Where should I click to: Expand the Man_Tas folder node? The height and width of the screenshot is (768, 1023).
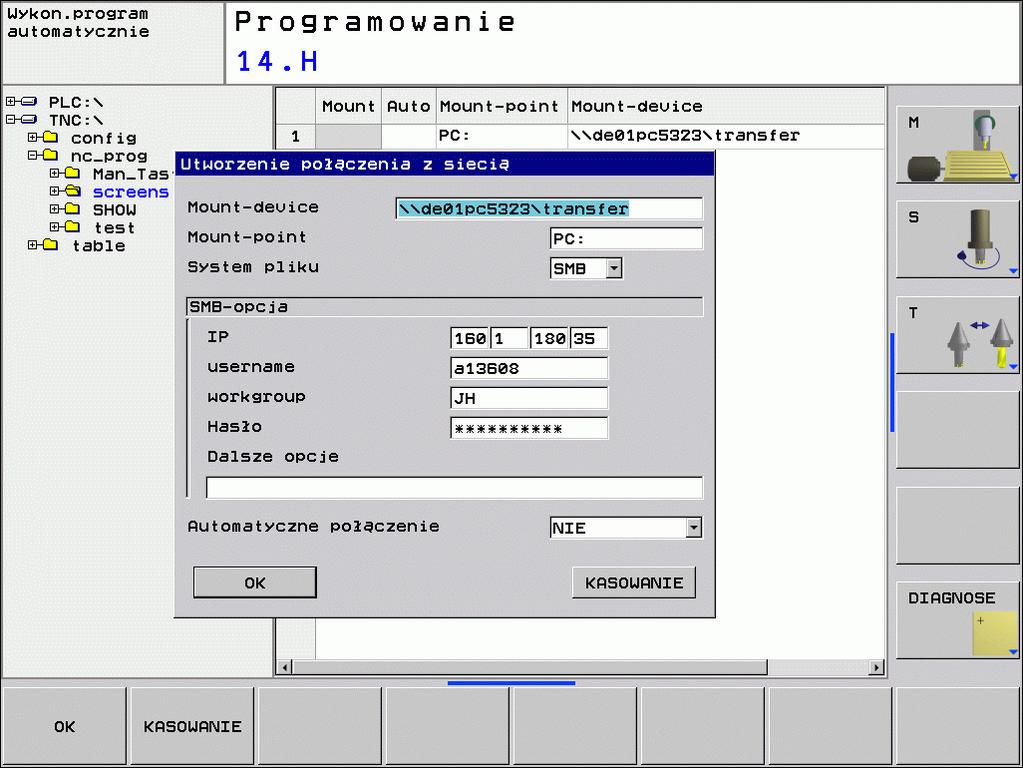click(55, 174)
